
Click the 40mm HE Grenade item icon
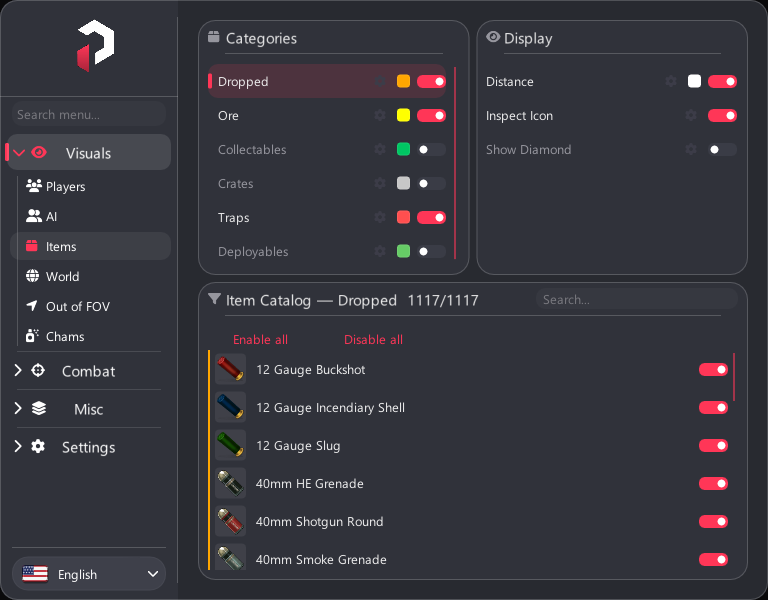[x=230, y=483]
